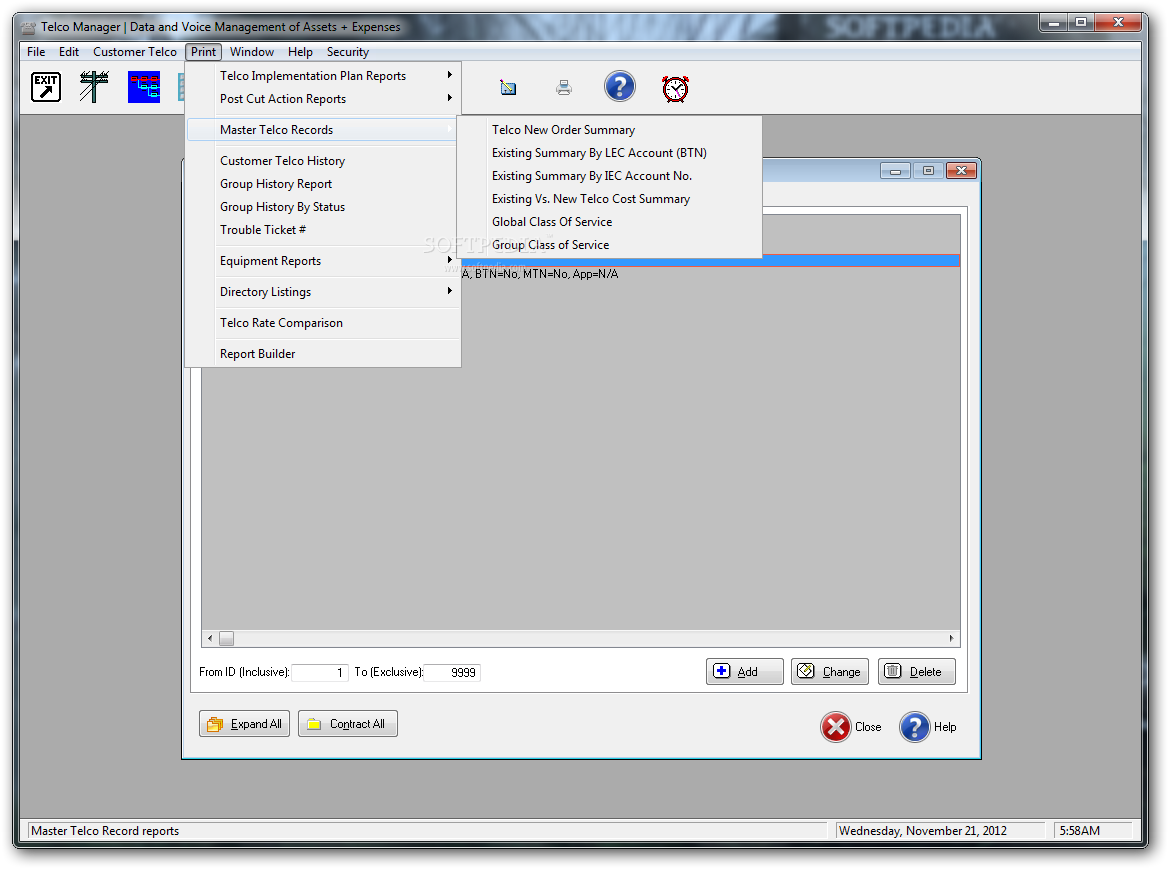1169x869 pixels.
Task: Open the Edit menu
Action: [69, 51]
